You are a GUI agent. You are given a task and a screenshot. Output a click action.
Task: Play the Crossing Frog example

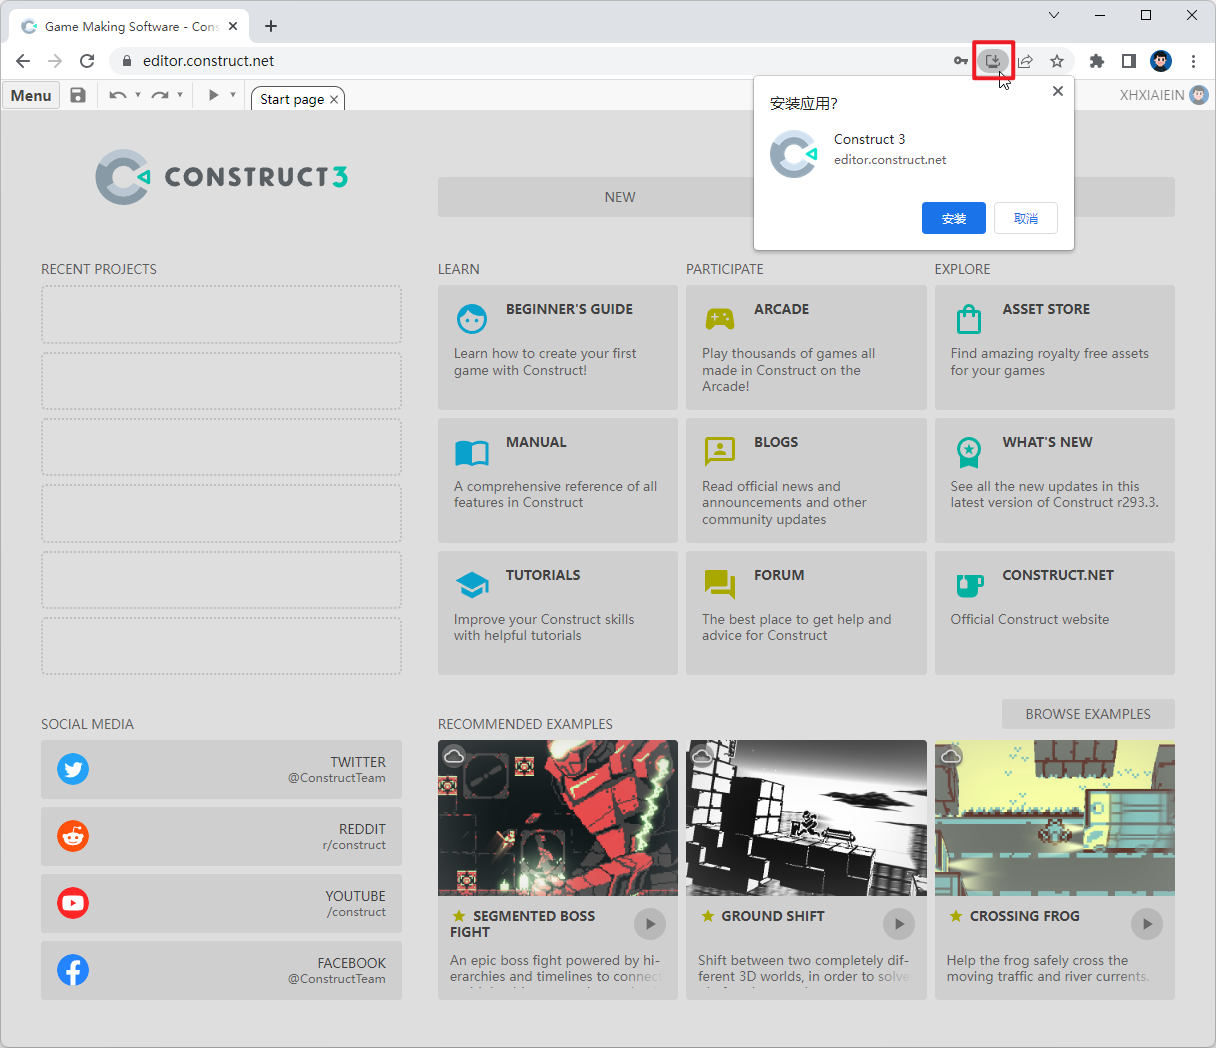point(1147,924)
